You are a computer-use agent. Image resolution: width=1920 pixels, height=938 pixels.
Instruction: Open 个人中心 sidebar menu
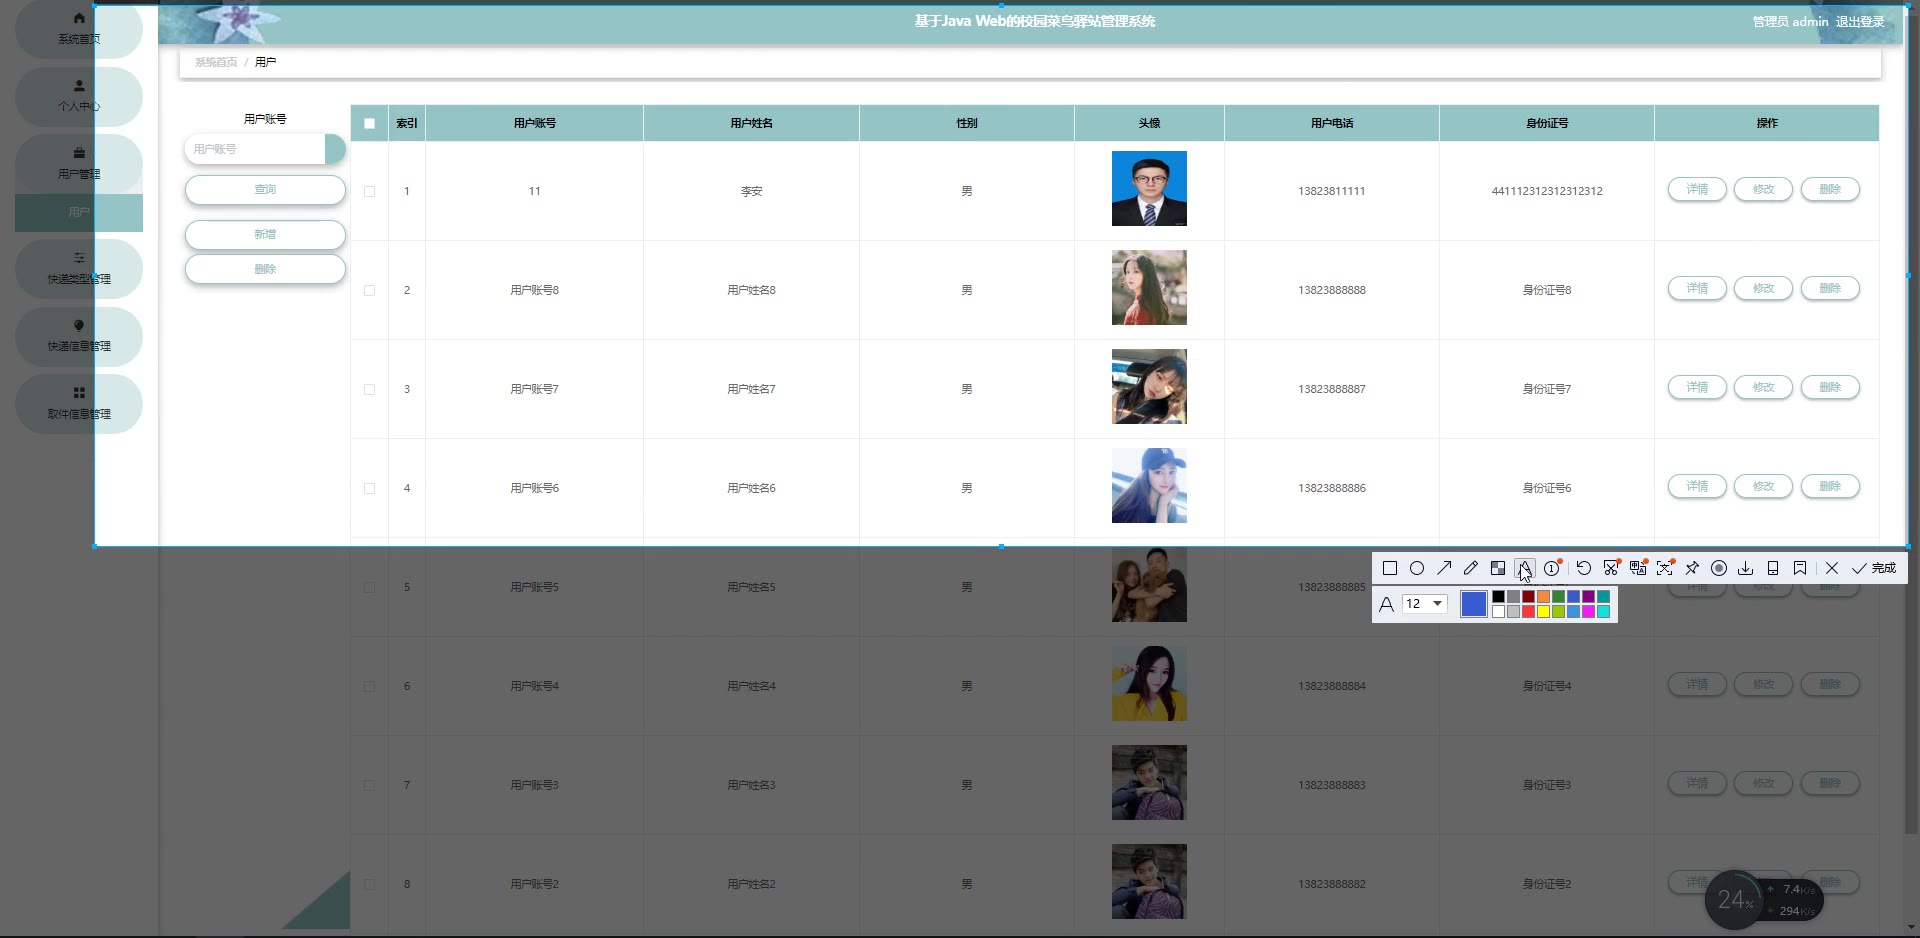(x=79, y=96)
